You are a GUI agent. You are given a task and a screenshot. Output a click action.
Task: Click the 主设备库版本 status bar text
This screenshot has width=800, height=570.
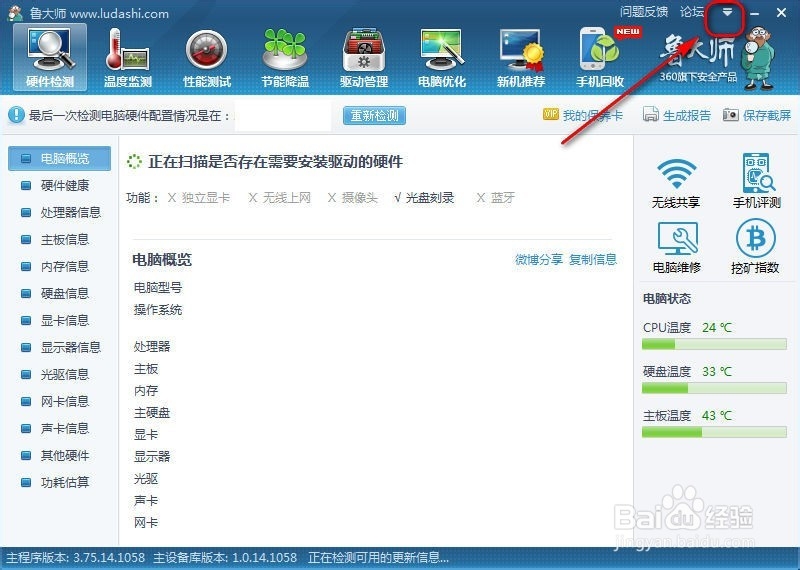pos(225,558)
